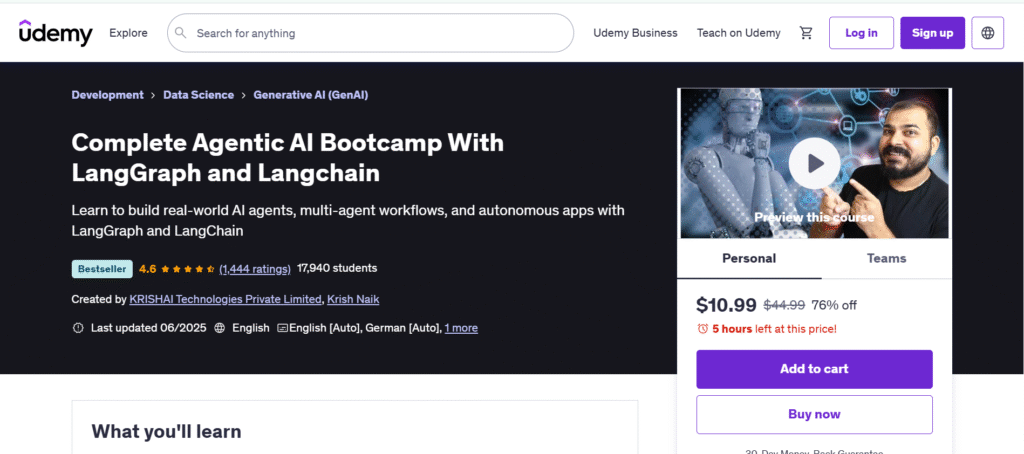Focus the Search for anything field
This screenshot has height=454, width=1024.
click(x=370, y=33)
